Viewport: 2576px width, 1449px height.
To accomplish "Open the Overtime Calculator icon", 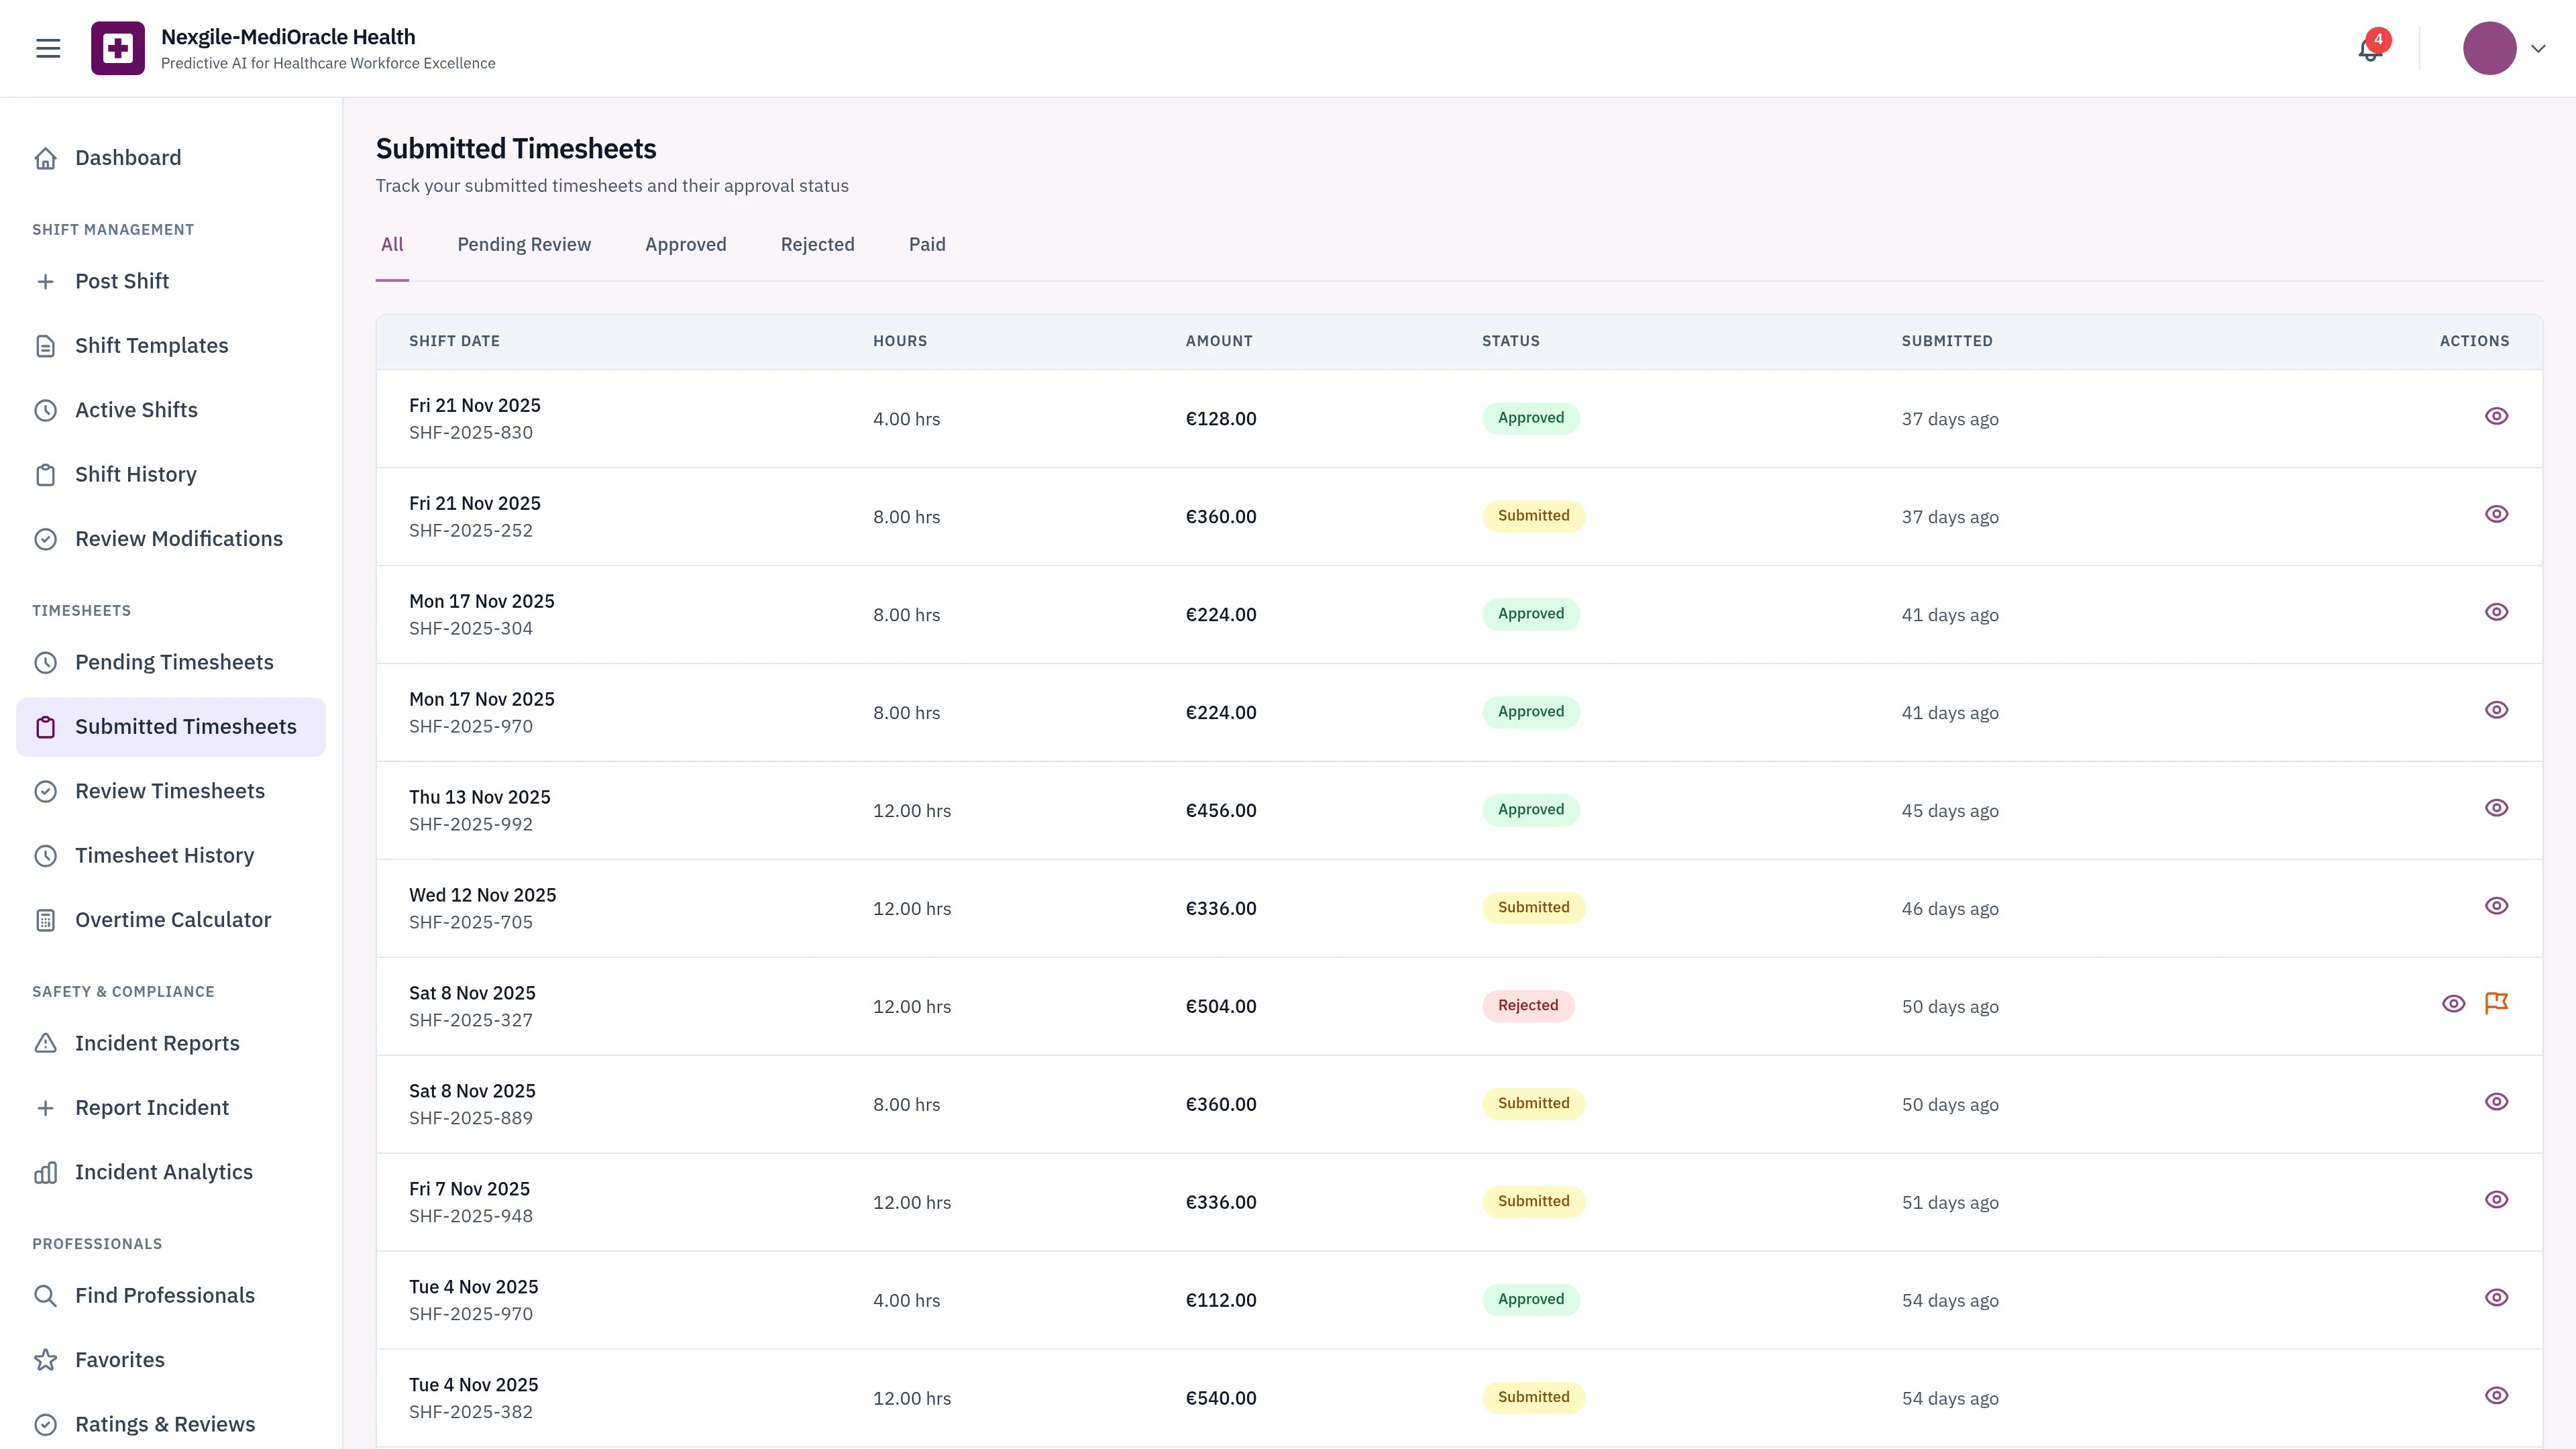I will coord(46,919).
